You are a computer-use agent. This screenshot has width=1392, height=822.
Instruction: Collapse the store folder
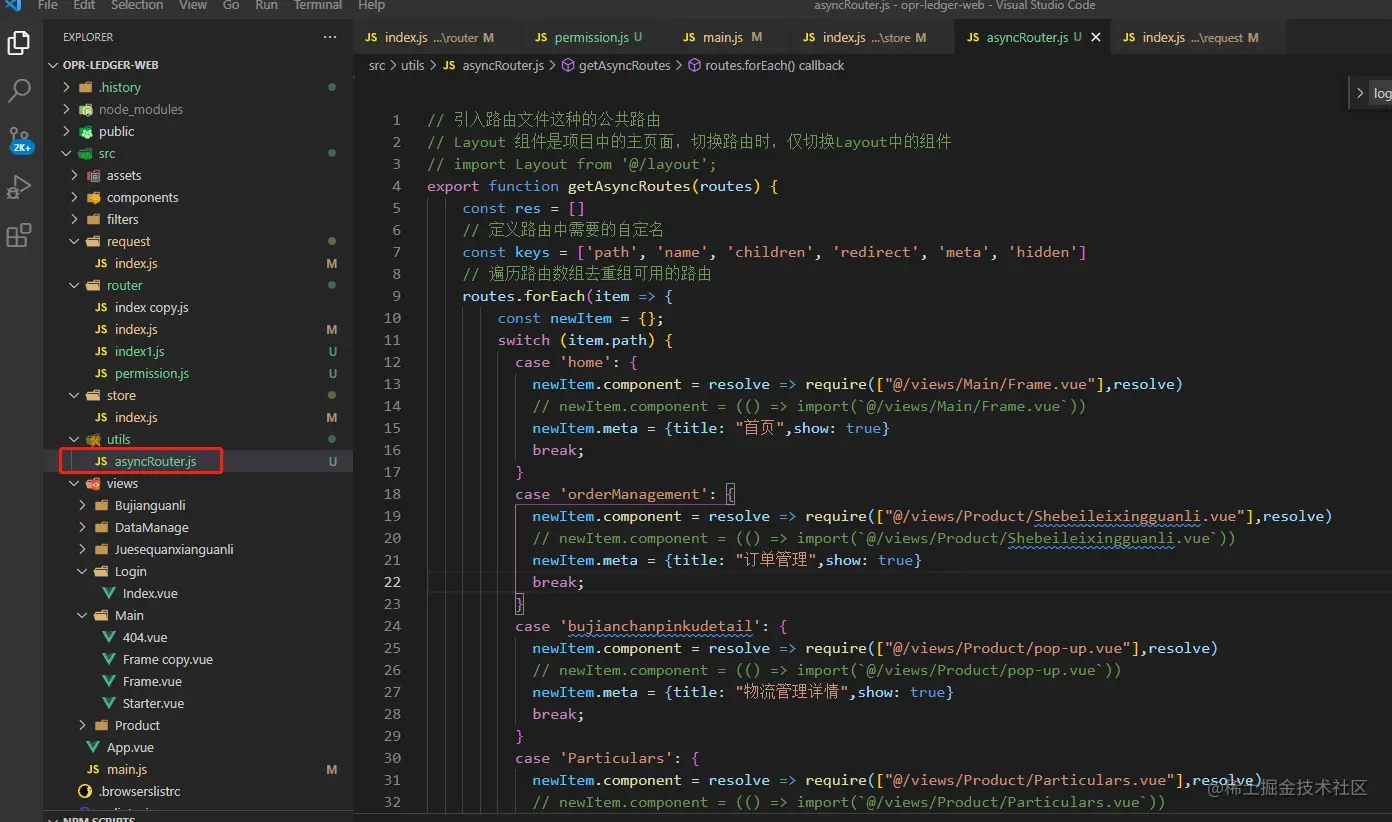point(75,395)
